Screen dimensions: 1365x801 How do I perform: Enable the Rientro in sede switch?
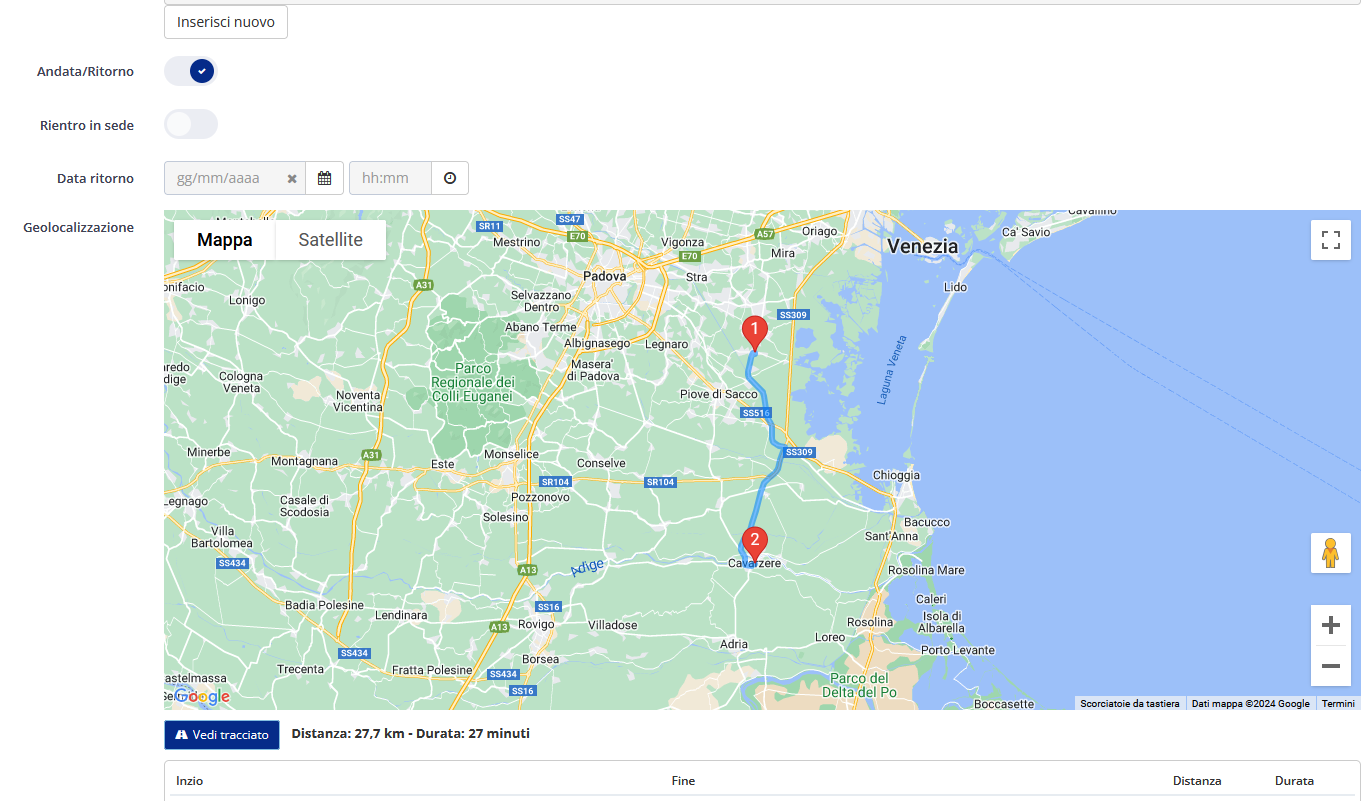[x=191, y=124]
